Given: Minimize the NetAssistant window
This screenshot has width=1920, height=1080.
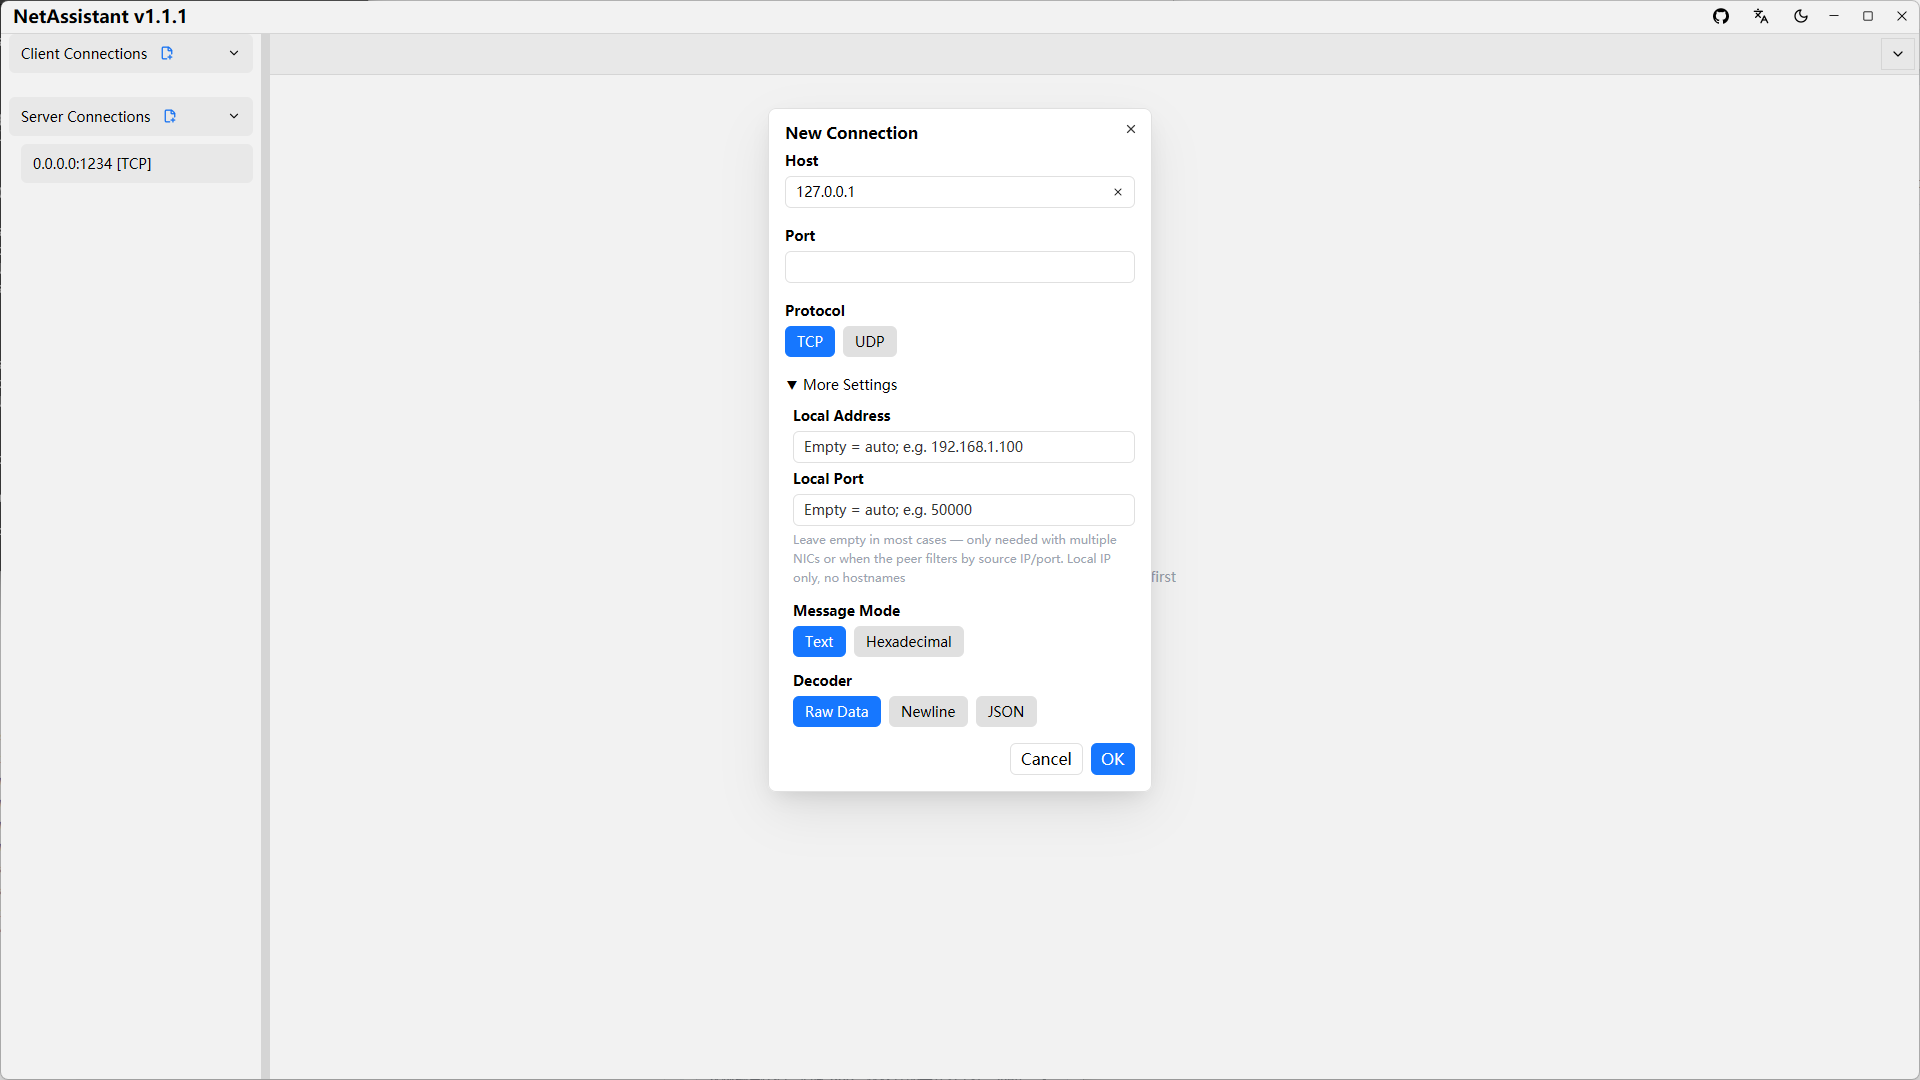Looking at the screenshot, I should coord(1834,16).
